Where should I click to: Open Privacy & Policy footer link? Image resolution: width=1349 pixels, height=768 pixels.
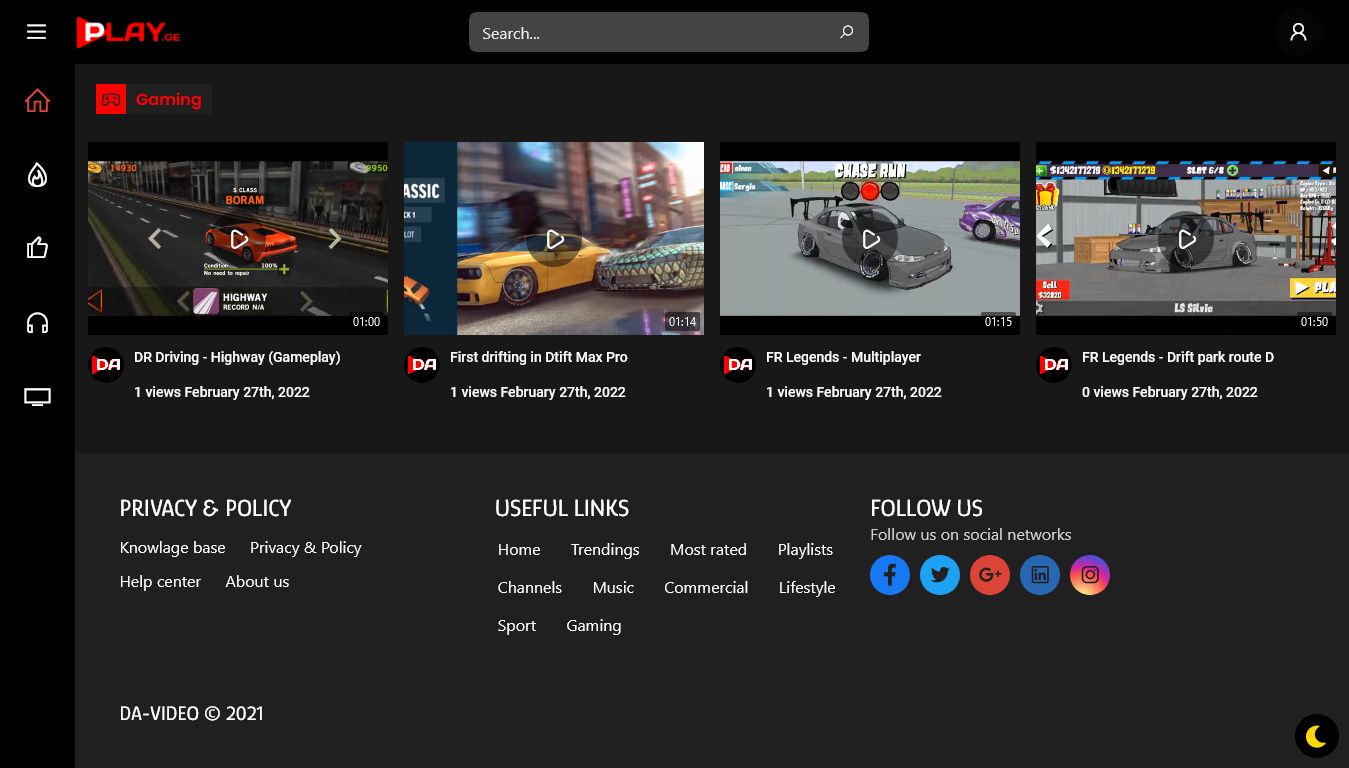click(305, 547)
